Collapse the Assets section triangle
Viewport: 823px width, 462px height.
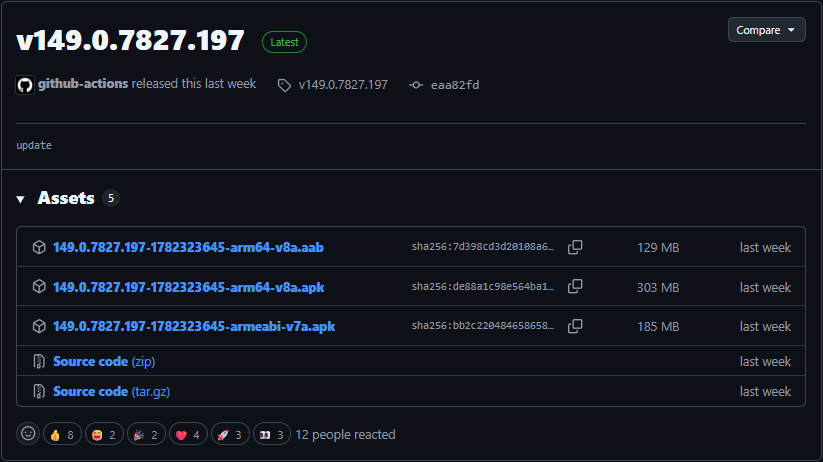(x=20, y=199)
